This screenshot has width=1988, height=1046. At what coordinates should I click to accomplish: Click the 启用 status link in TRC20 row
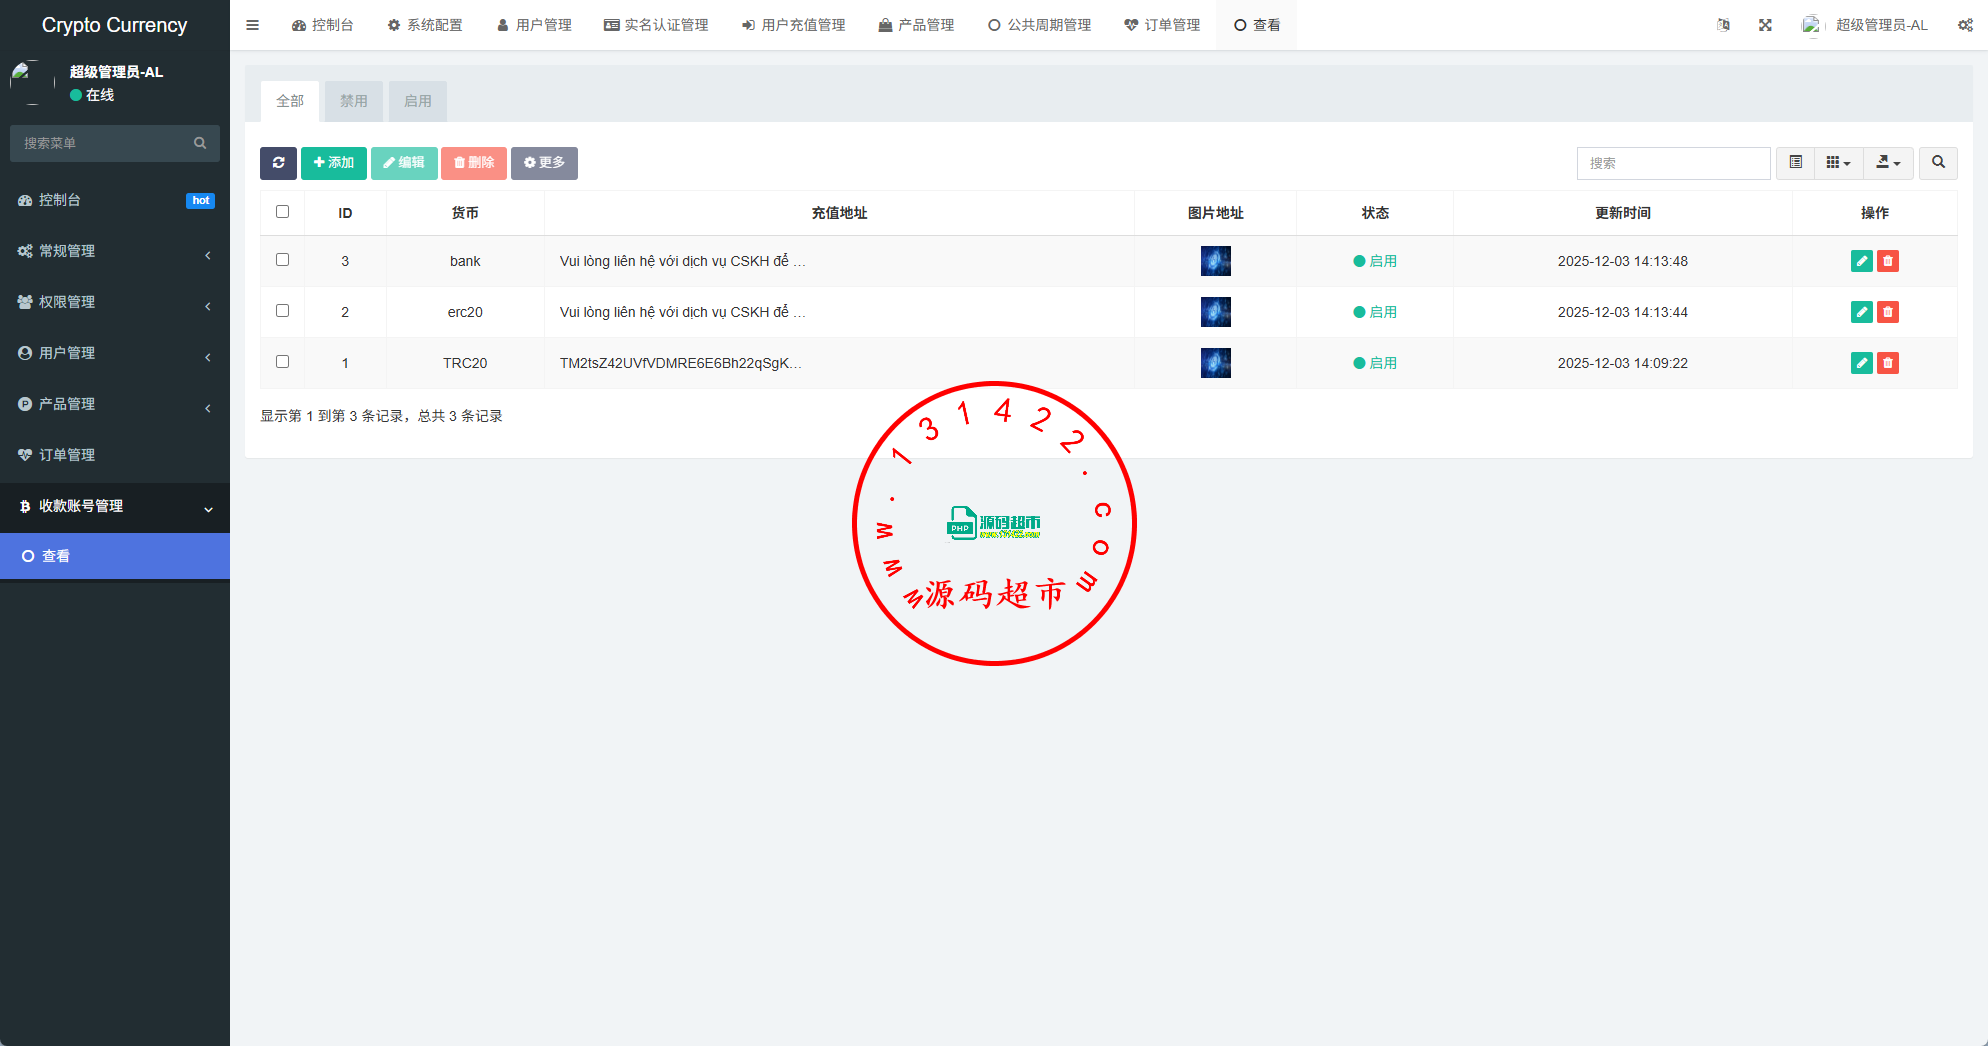click(1382, 363)
